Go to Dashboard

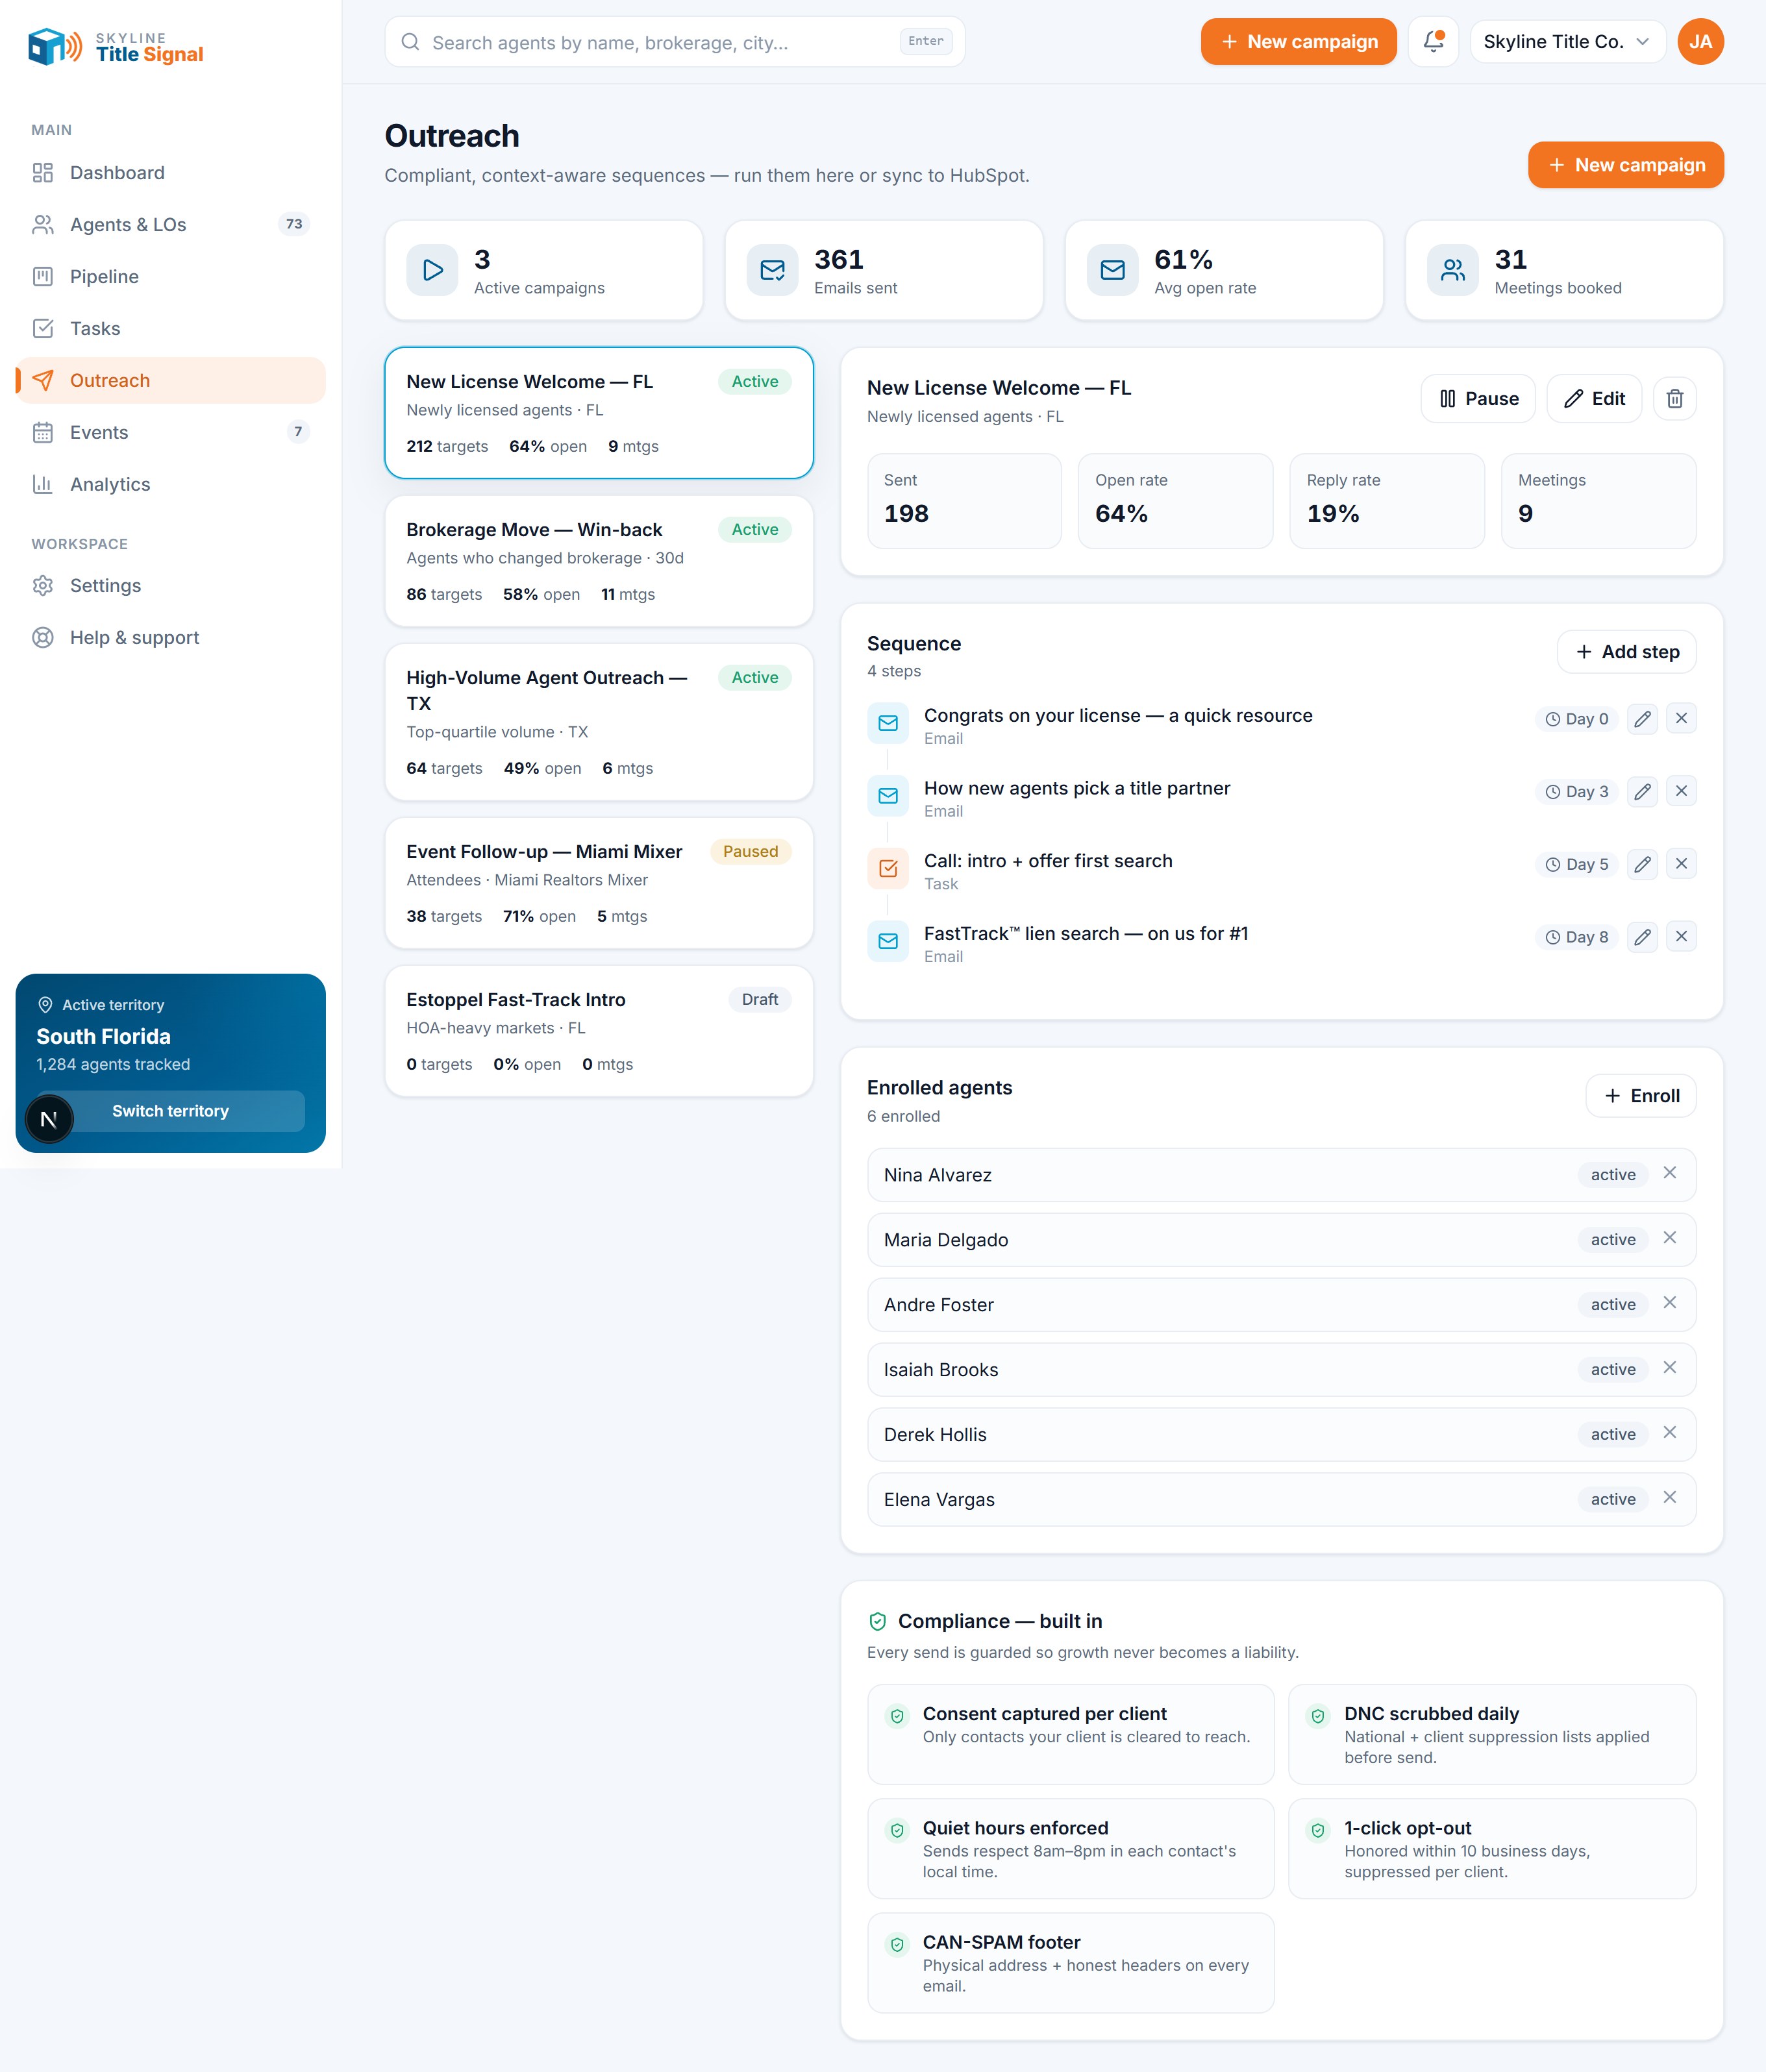click(x=170, y=173)
